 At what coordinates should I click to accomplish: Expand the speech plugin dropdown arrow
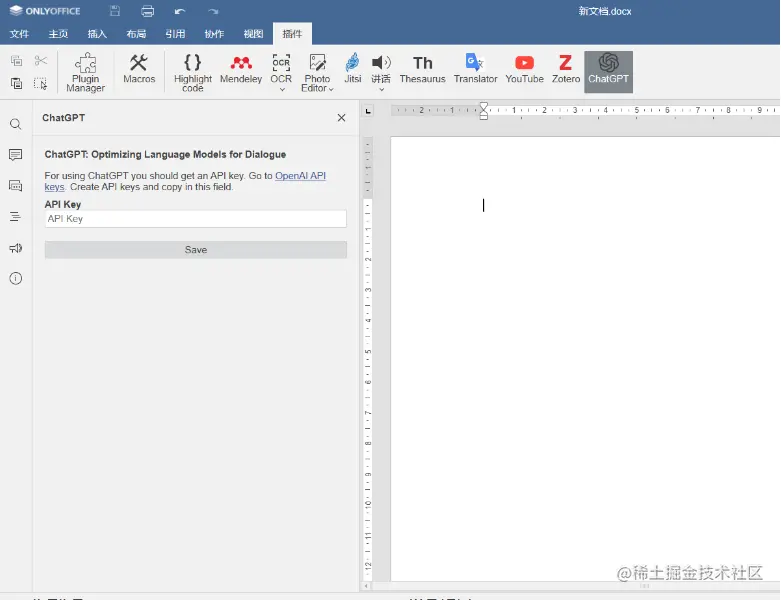(382, 90)
